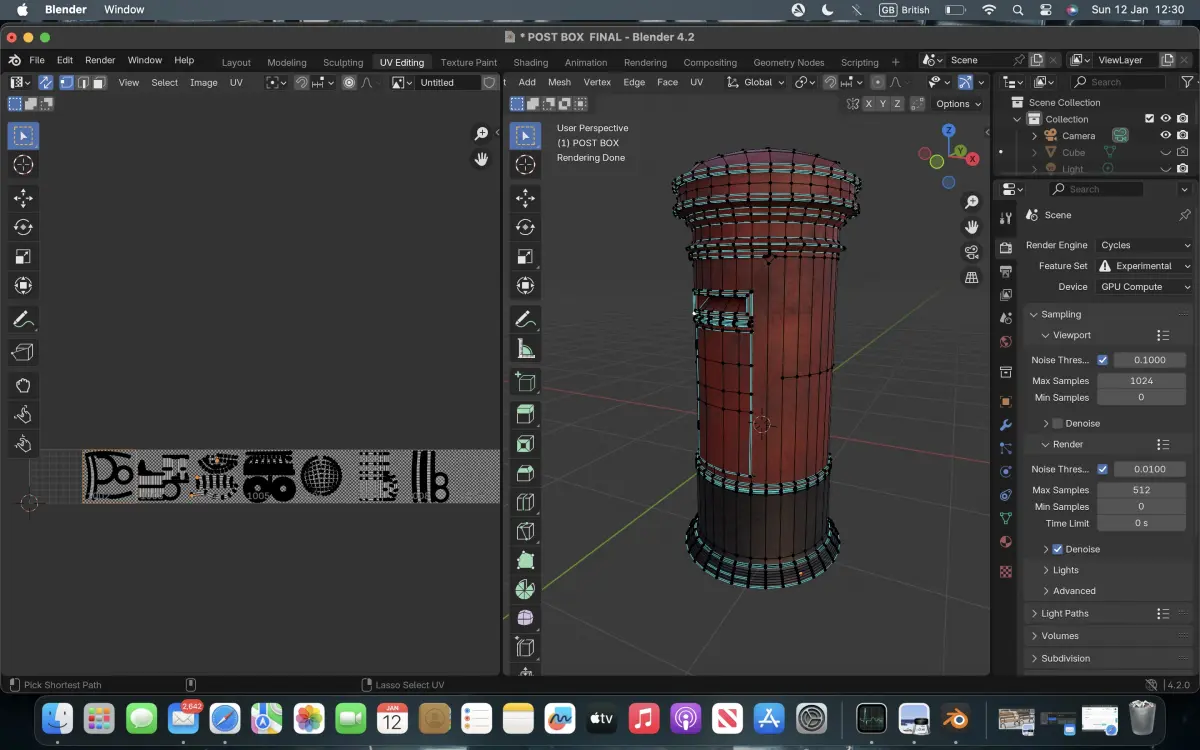Launch Blender from the Dock
This screenshot has width=1200, height=750.
[955, 718]
